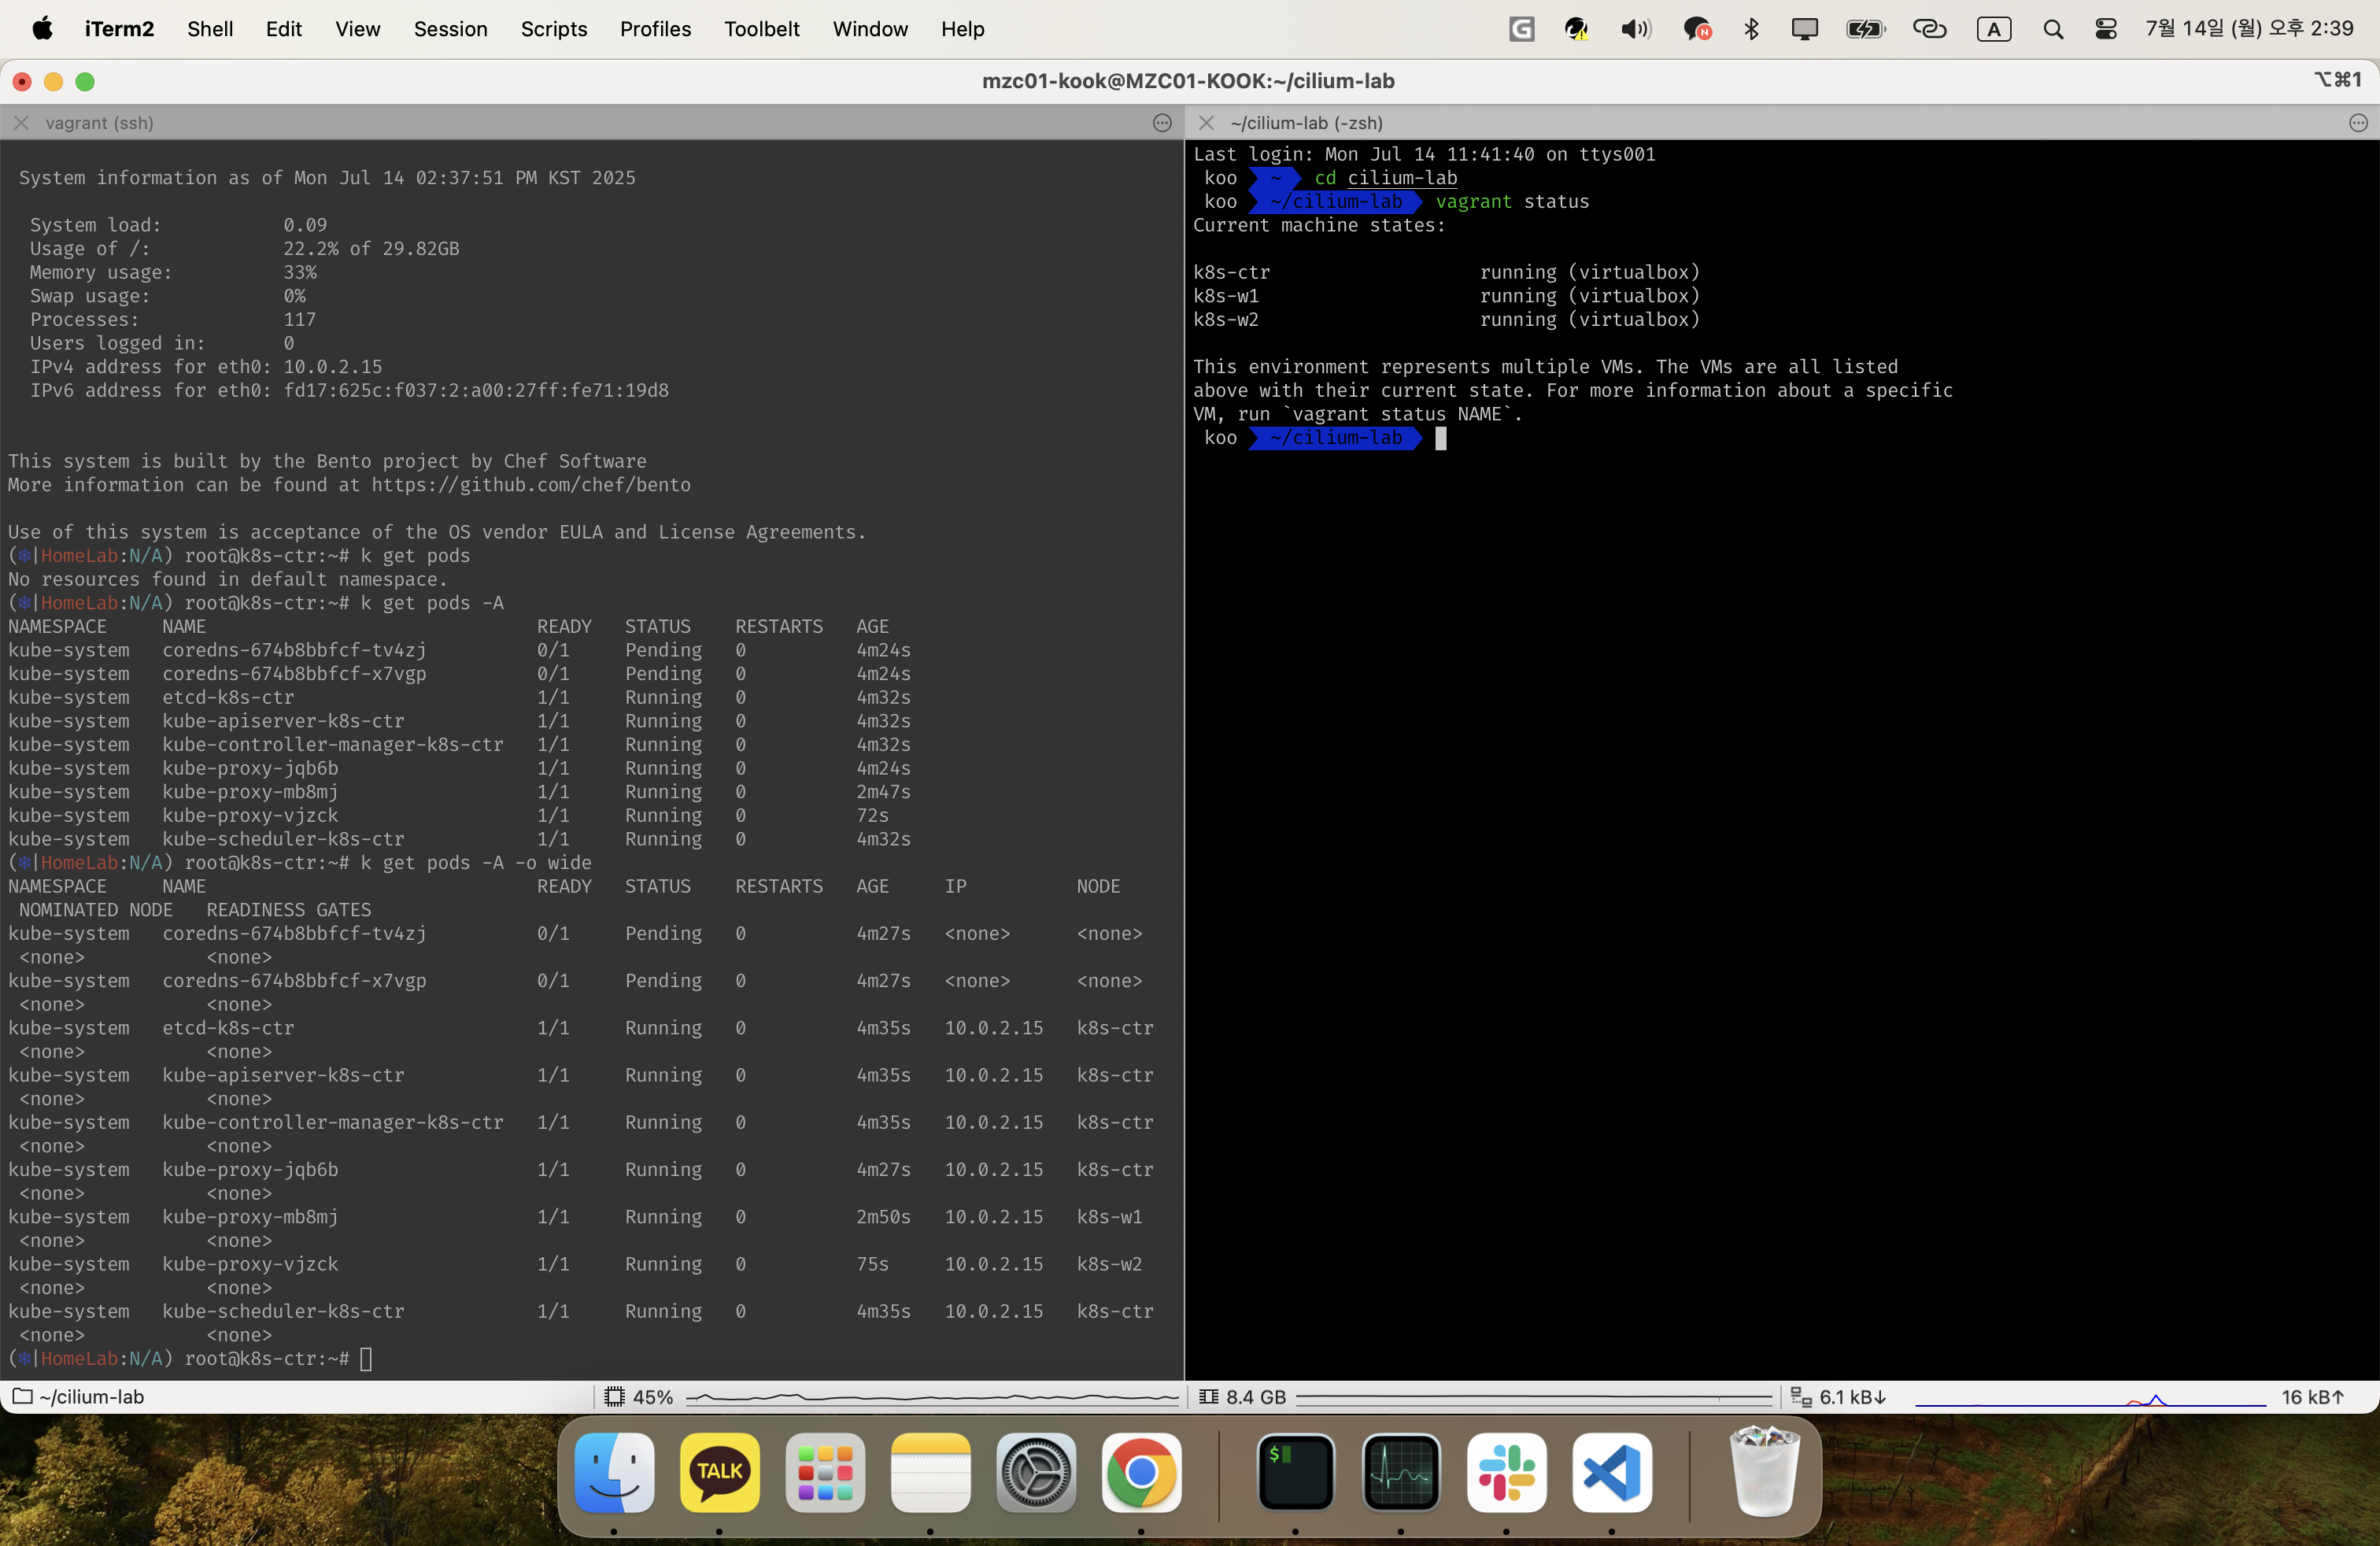Open the Toolbelt menu
This screenshot has width=2380, height=1546.
761,29
